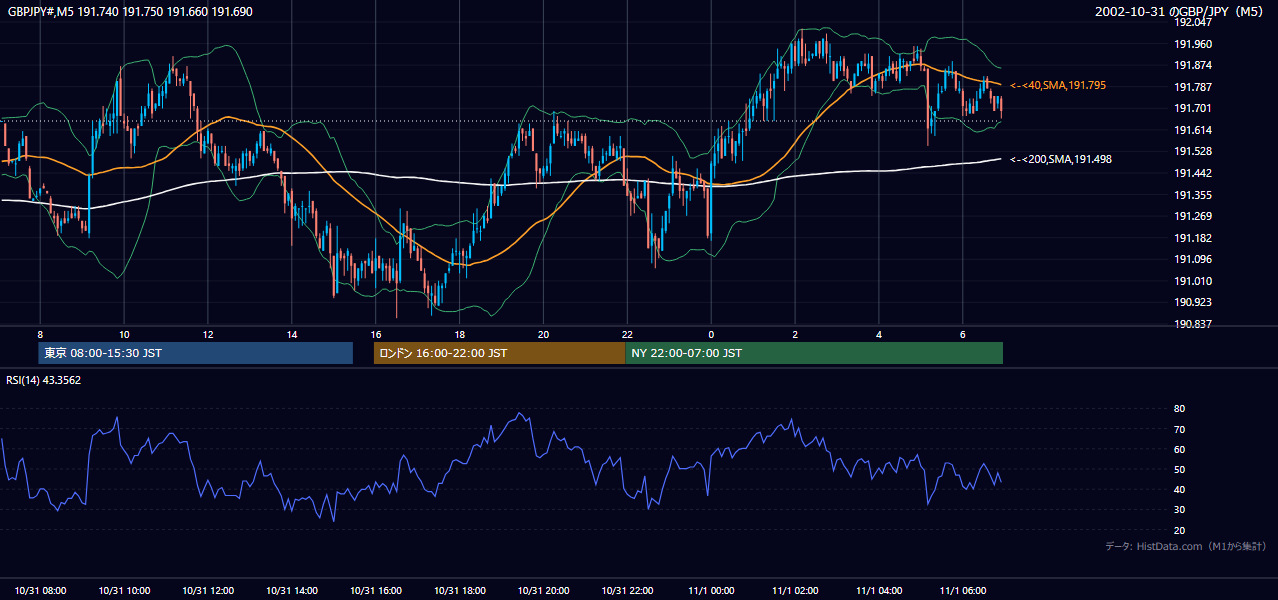The width and height of the screenshot is (1278, 600).
Task: Click price axis label 191.614
Action: click(1192, 130)
